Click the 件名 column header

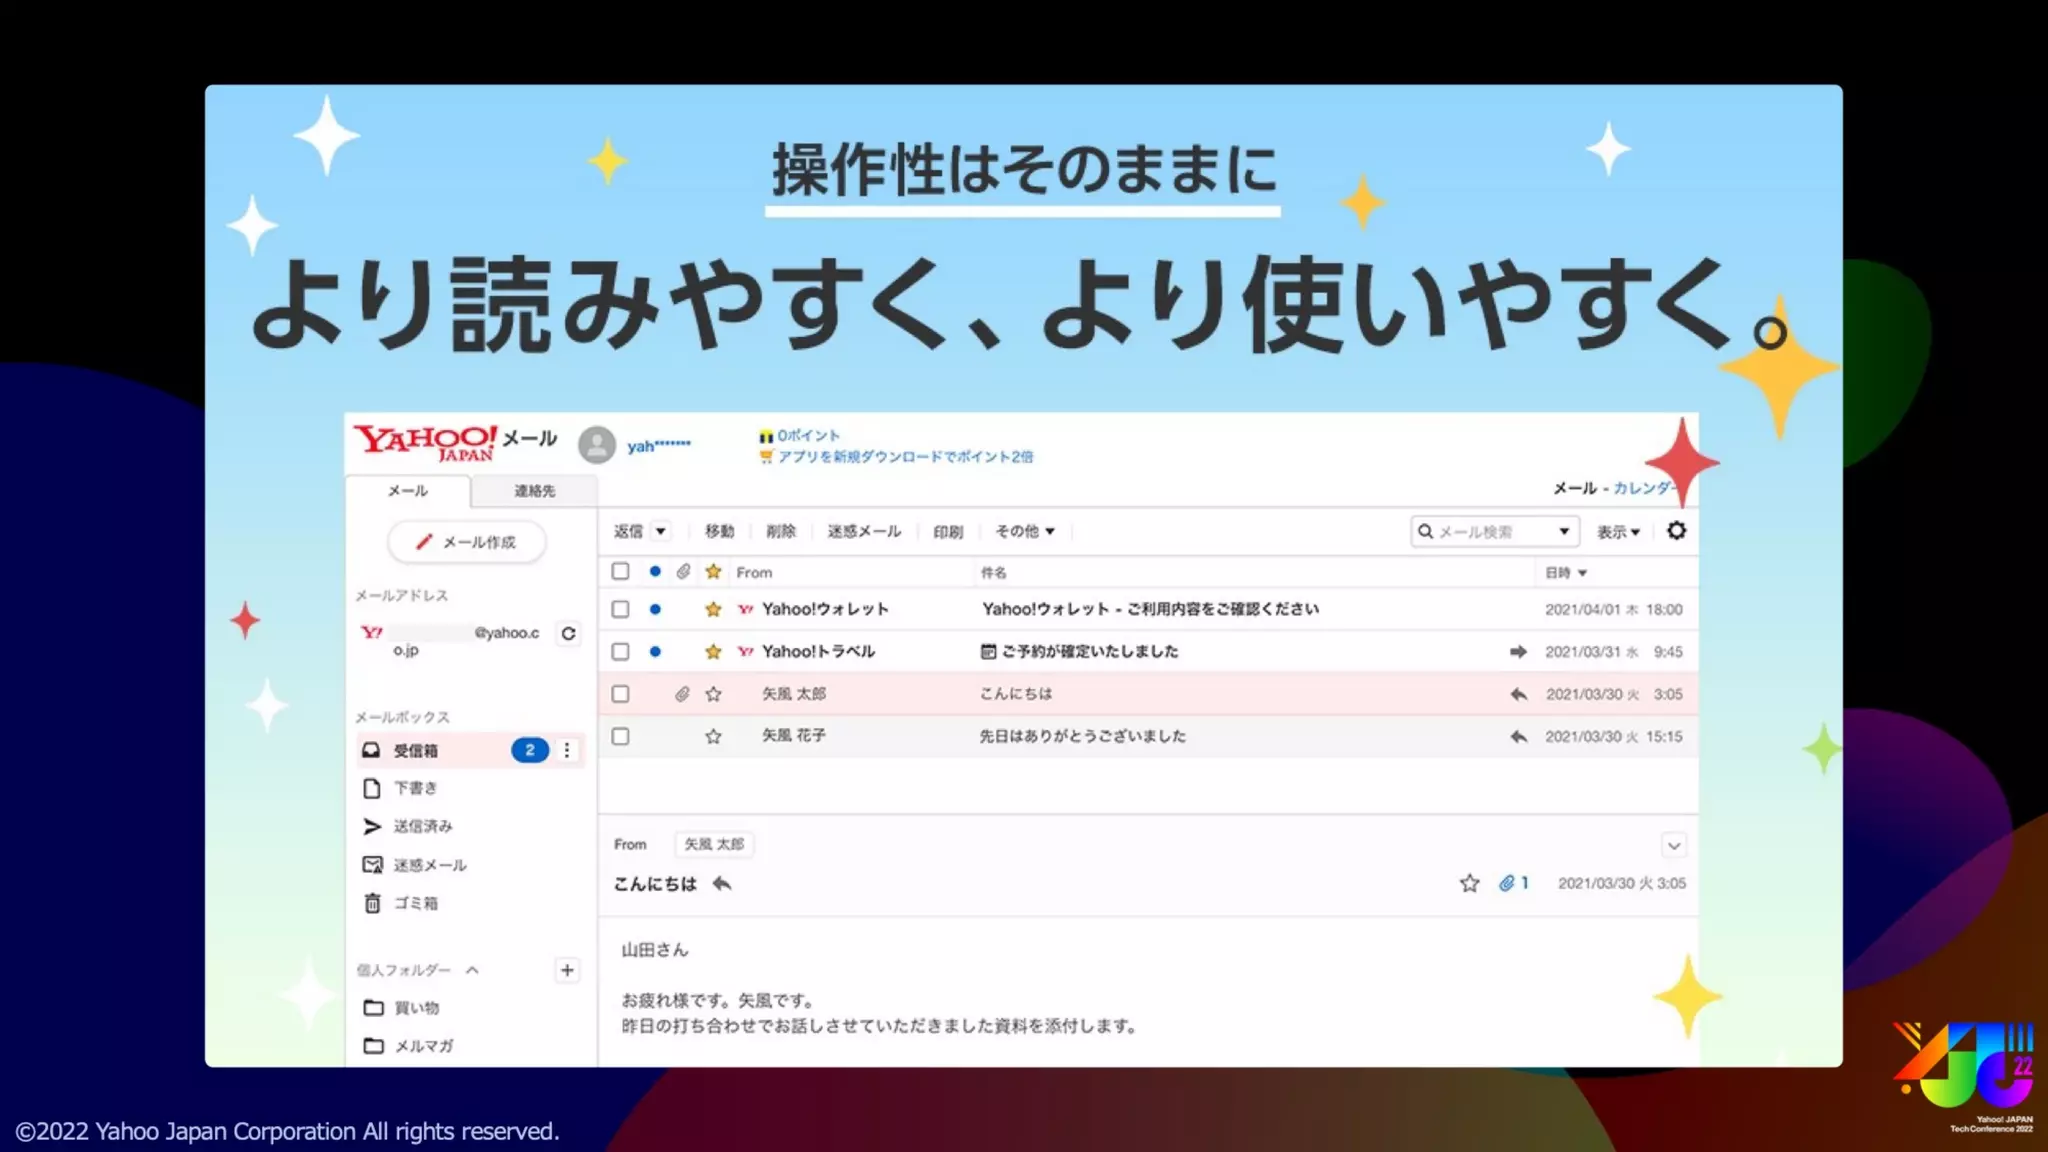993,573
